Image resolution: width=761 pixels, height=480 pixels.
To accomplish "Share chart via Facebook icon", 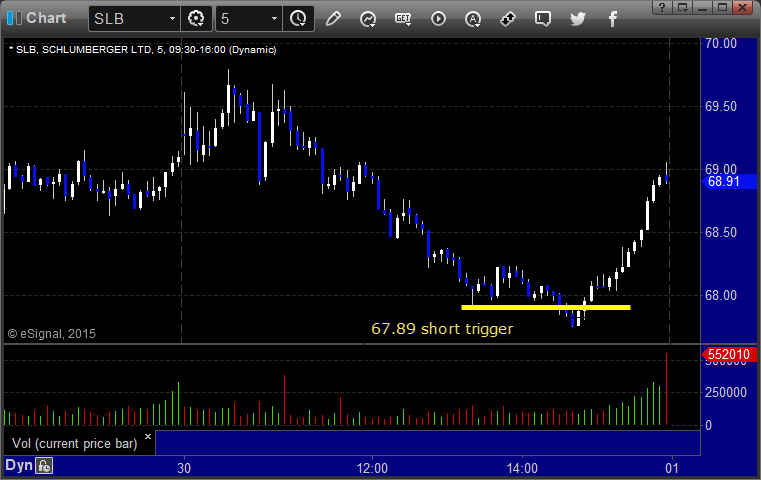I will (613, 19).
